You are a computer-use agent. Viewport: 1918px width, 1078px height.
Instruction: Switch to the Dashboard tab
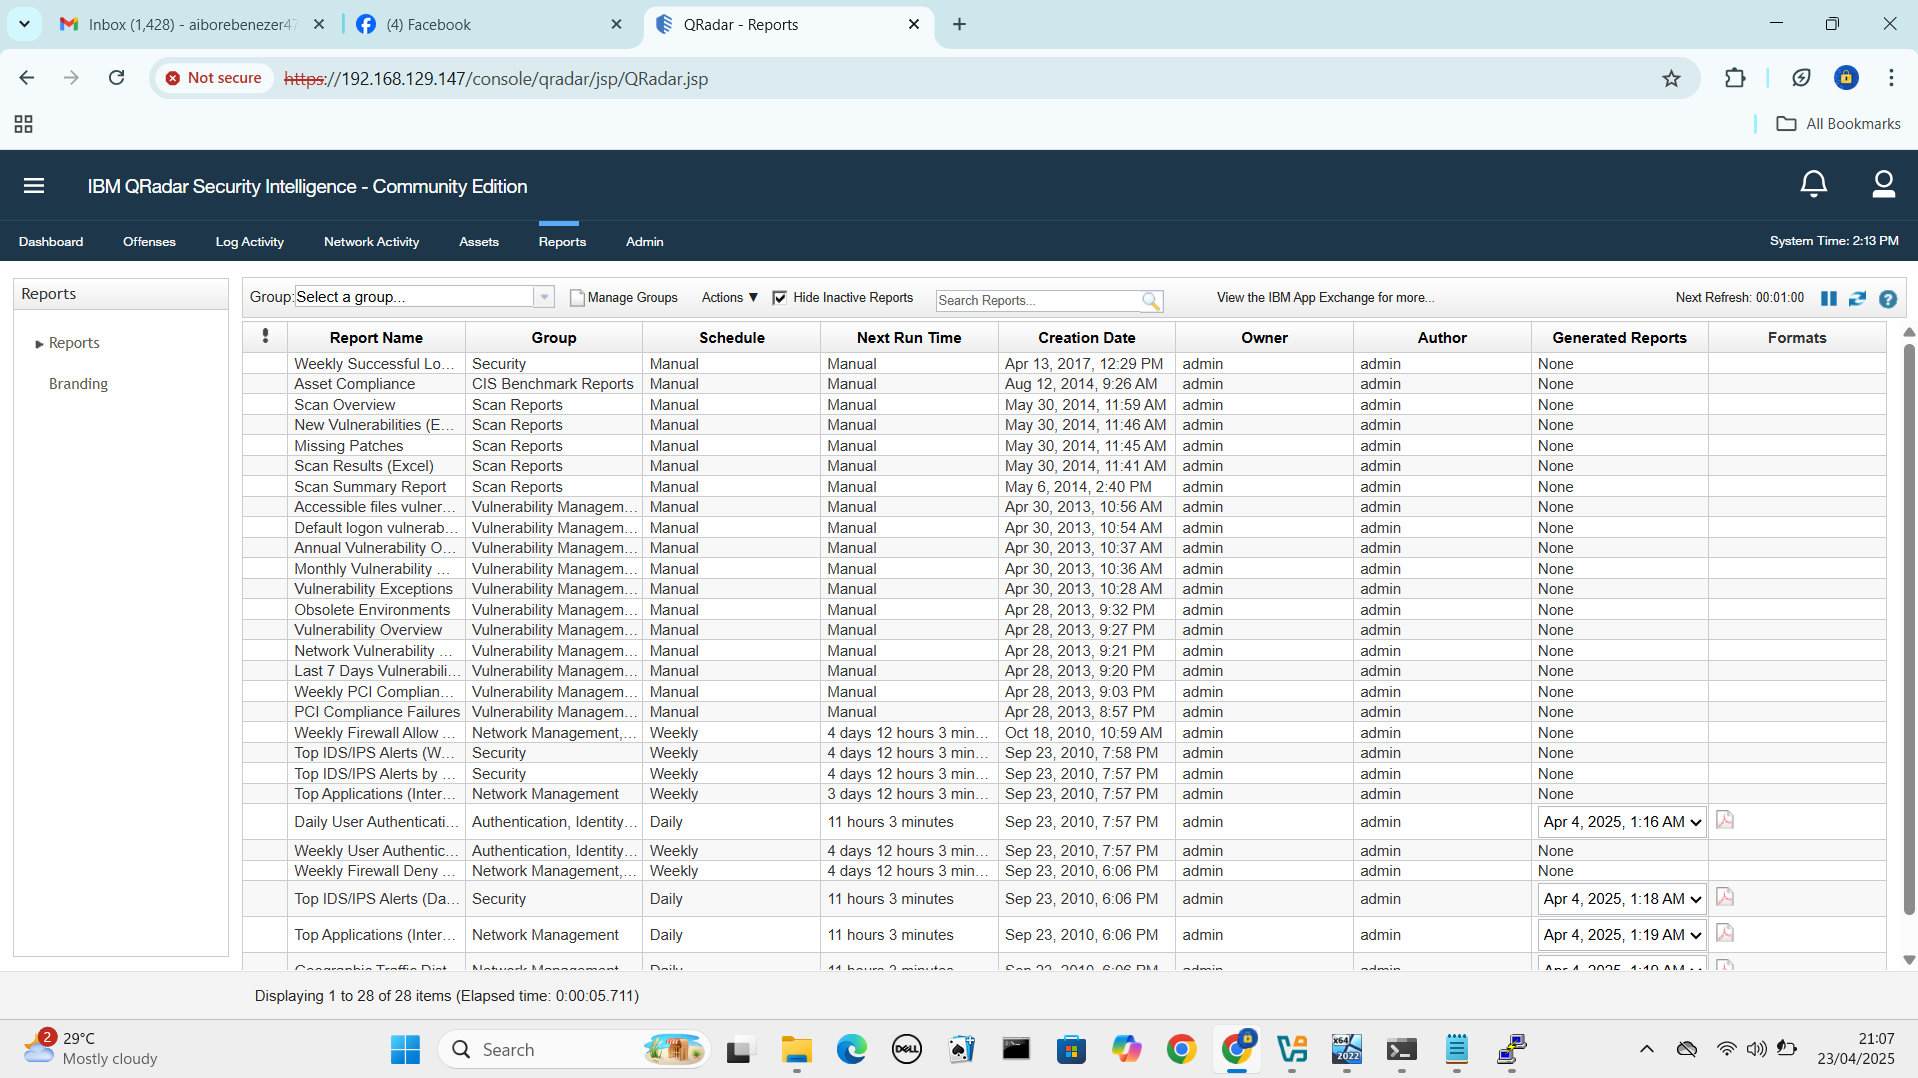(x=51, y=242)
